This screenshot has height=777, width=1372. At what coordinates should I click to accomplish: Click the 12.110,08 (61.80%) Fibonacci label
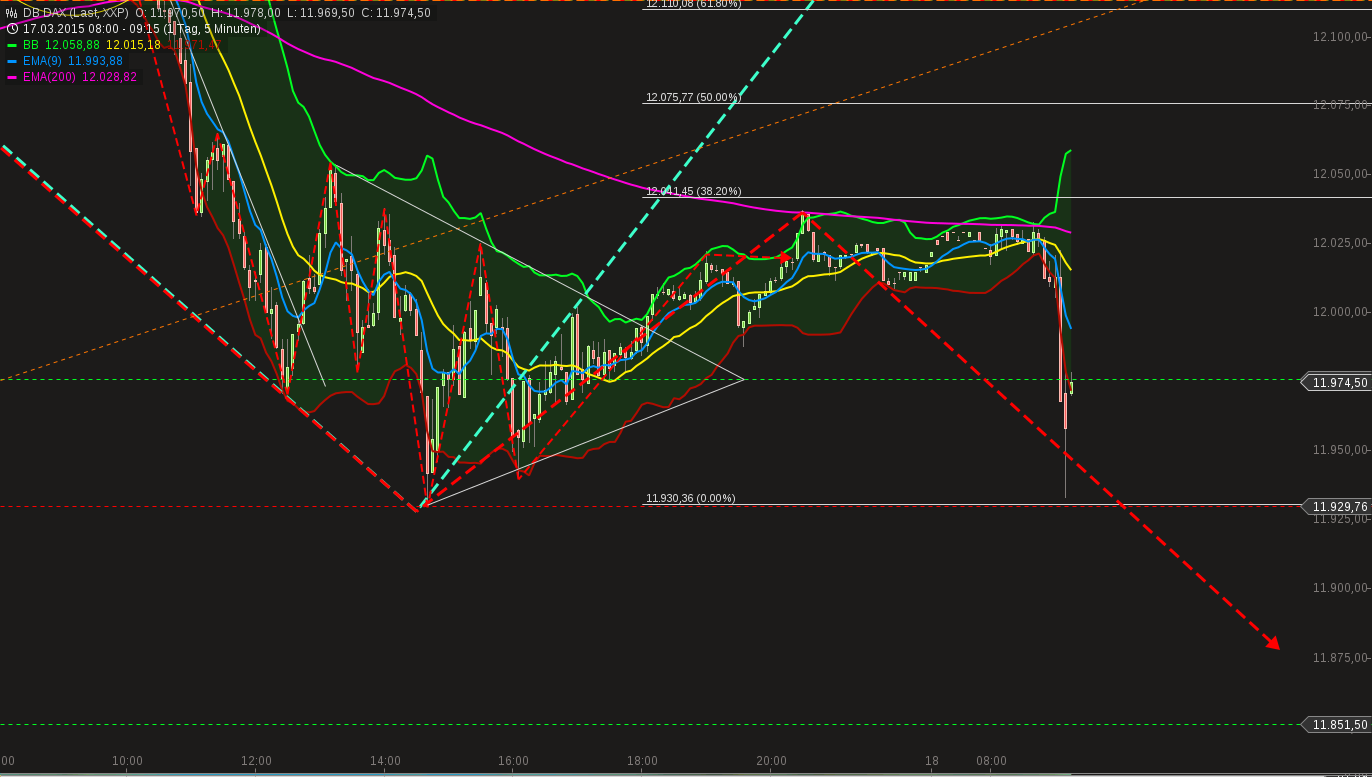(692, 4)
